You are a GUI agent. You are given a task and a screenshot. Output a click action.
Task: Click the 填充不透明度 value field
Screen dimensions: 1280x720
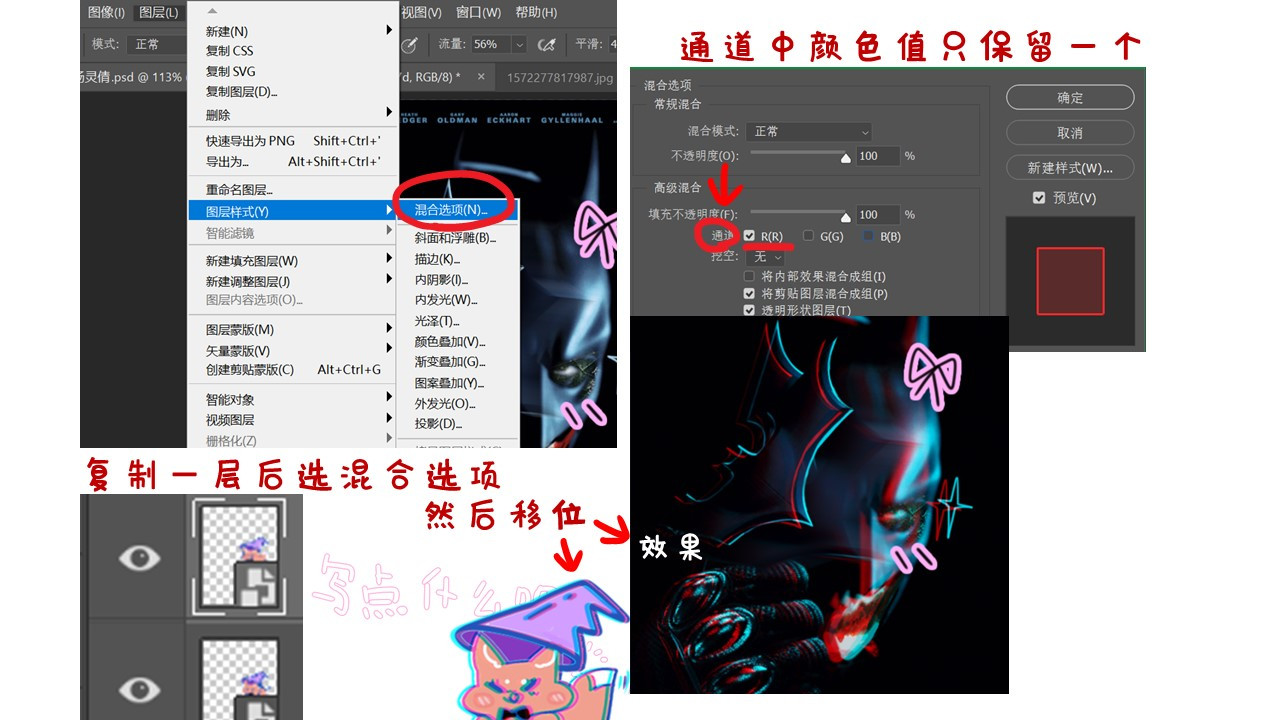tap(876, 214)
